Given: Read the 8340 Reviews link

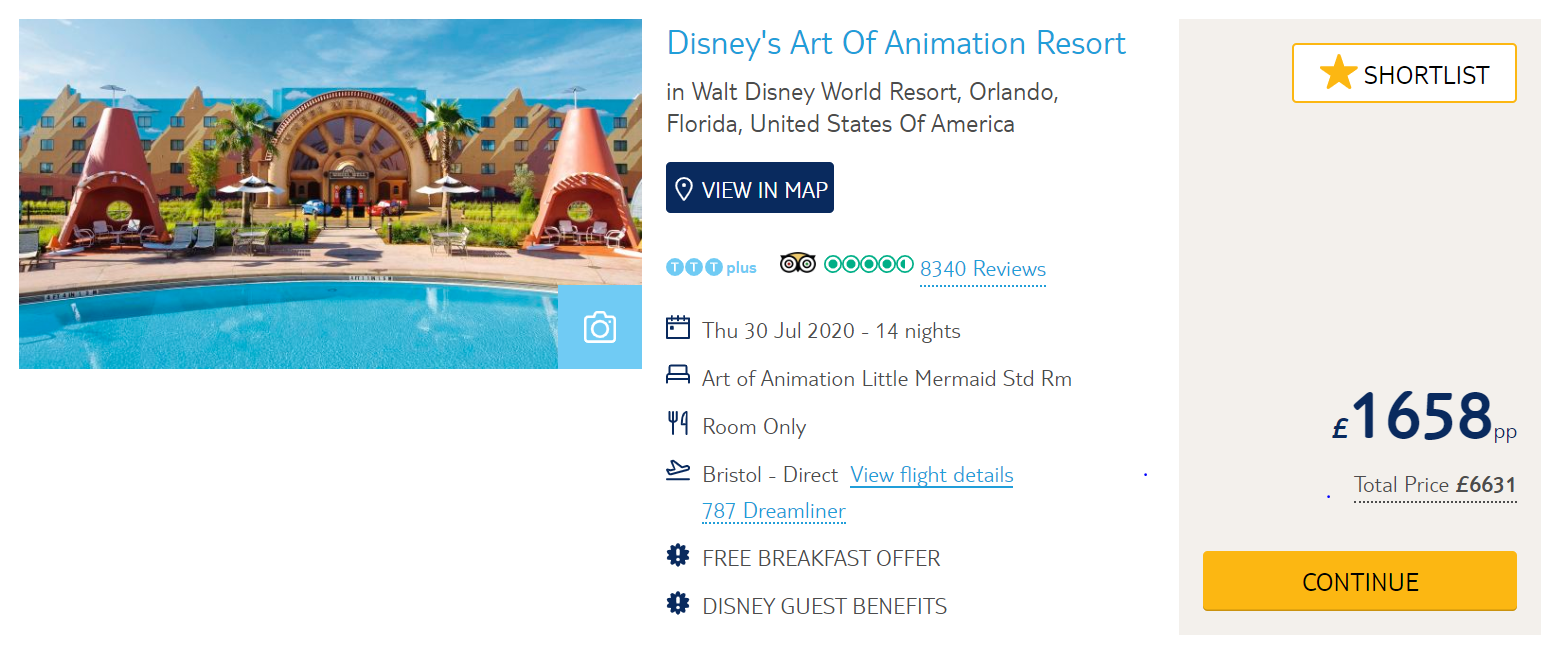Looking at the screenshot, I should pos(983,269).
